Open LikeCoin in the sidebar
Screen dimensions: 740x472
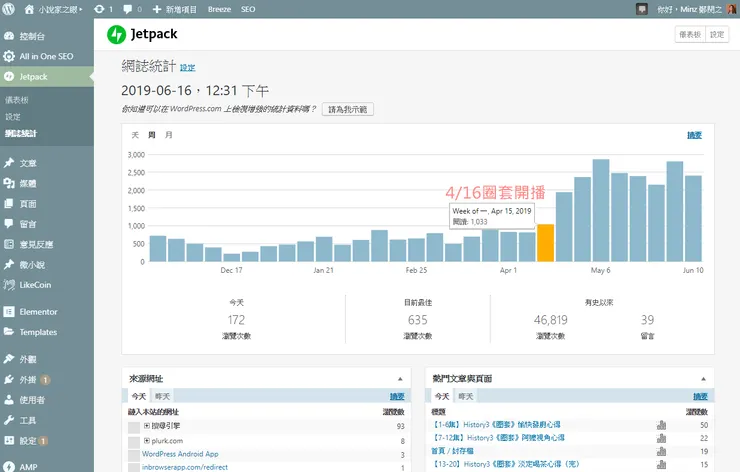tap(38, 285)
